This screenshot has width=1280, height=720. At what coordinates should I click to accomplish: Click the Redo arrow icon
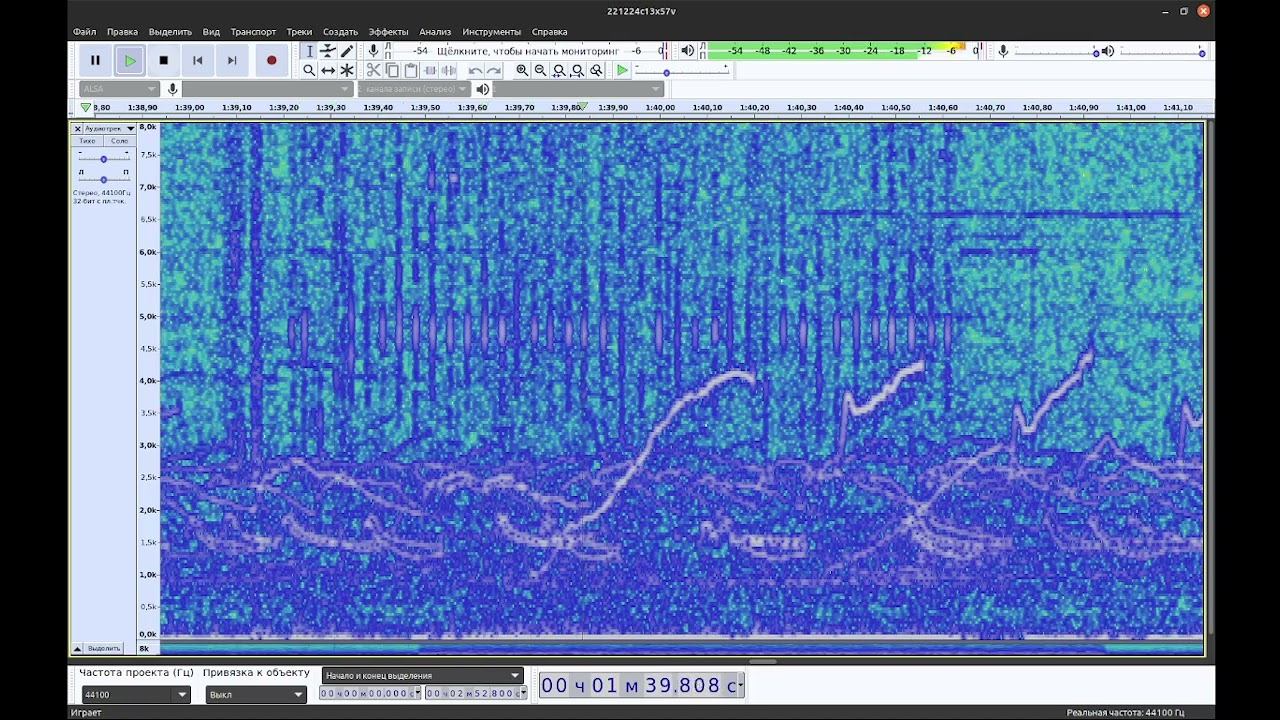coord(494,70)
